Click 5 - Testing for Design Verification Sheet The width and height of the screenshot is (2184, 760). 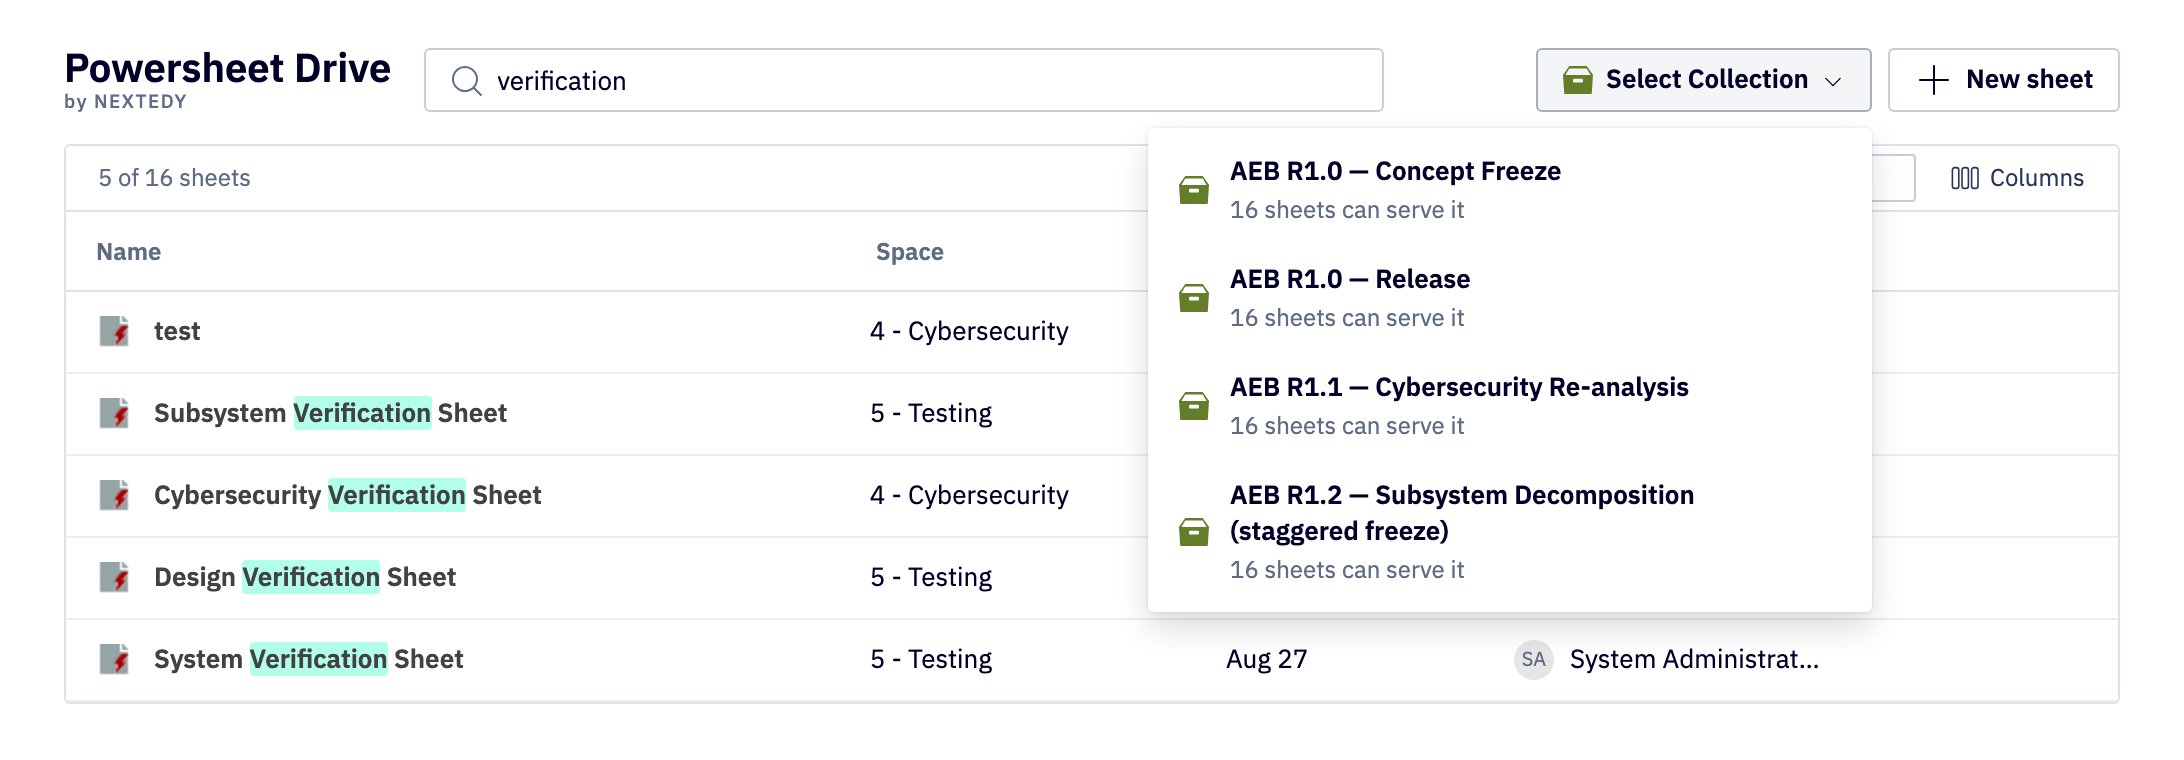click(x=931, y=577)
